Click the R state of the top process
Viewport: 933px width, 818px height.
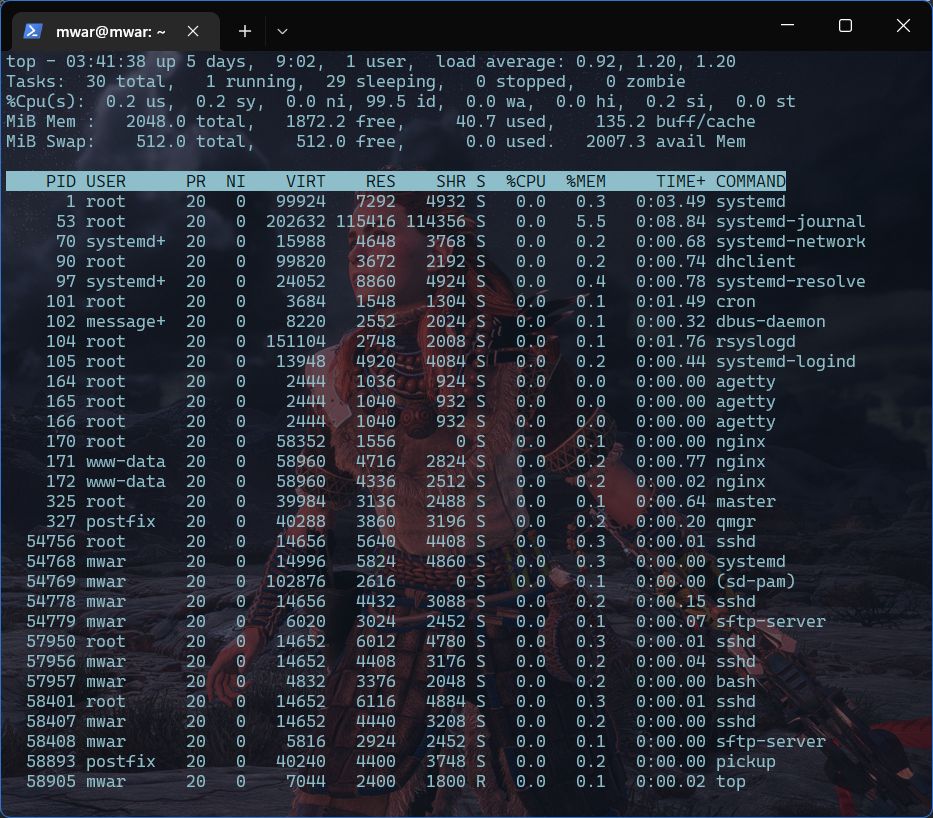click(x=481, y=782)
